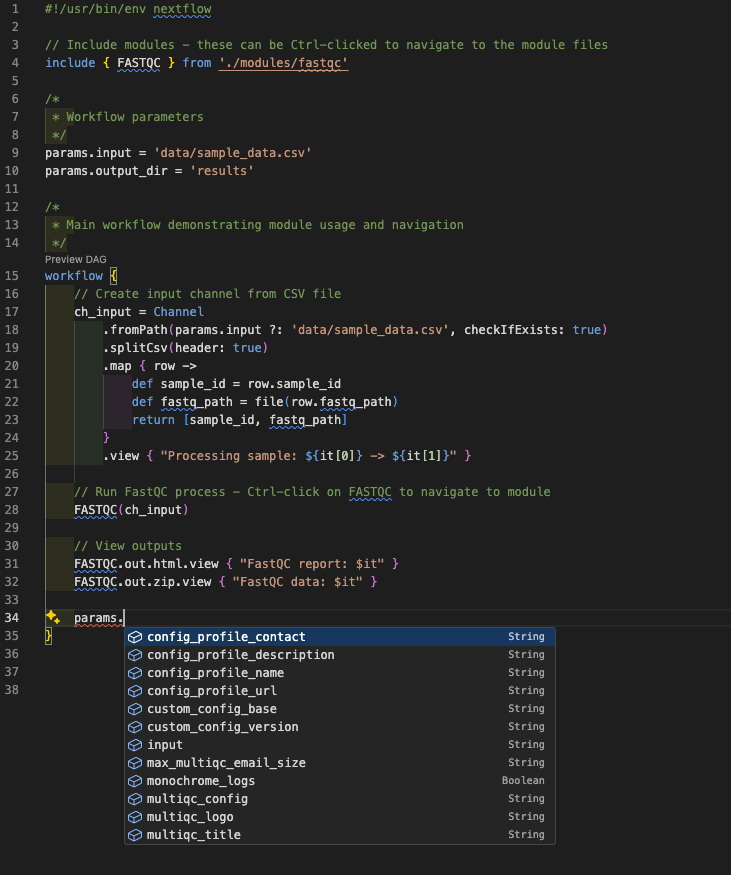Click the FASTQC(ch_input) call on line 28
The height and width of the screenshot is (875, 731).
[131, 510]
